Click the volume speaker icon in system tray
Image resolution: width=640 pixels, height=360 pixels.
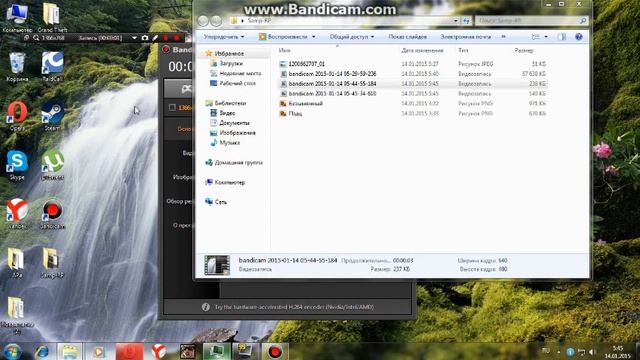pos(592,351)
